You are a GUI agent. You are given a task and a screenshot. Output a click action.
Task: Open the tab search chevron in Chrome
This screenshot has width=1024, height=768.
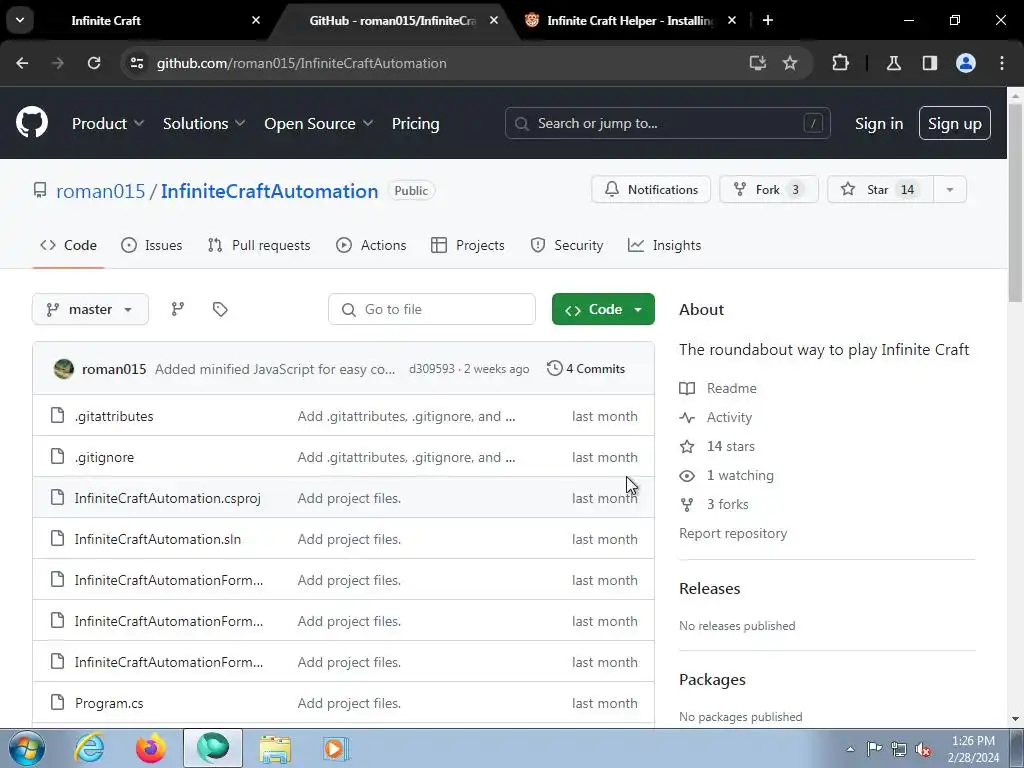pyautogui.click(x=20, y=20)
